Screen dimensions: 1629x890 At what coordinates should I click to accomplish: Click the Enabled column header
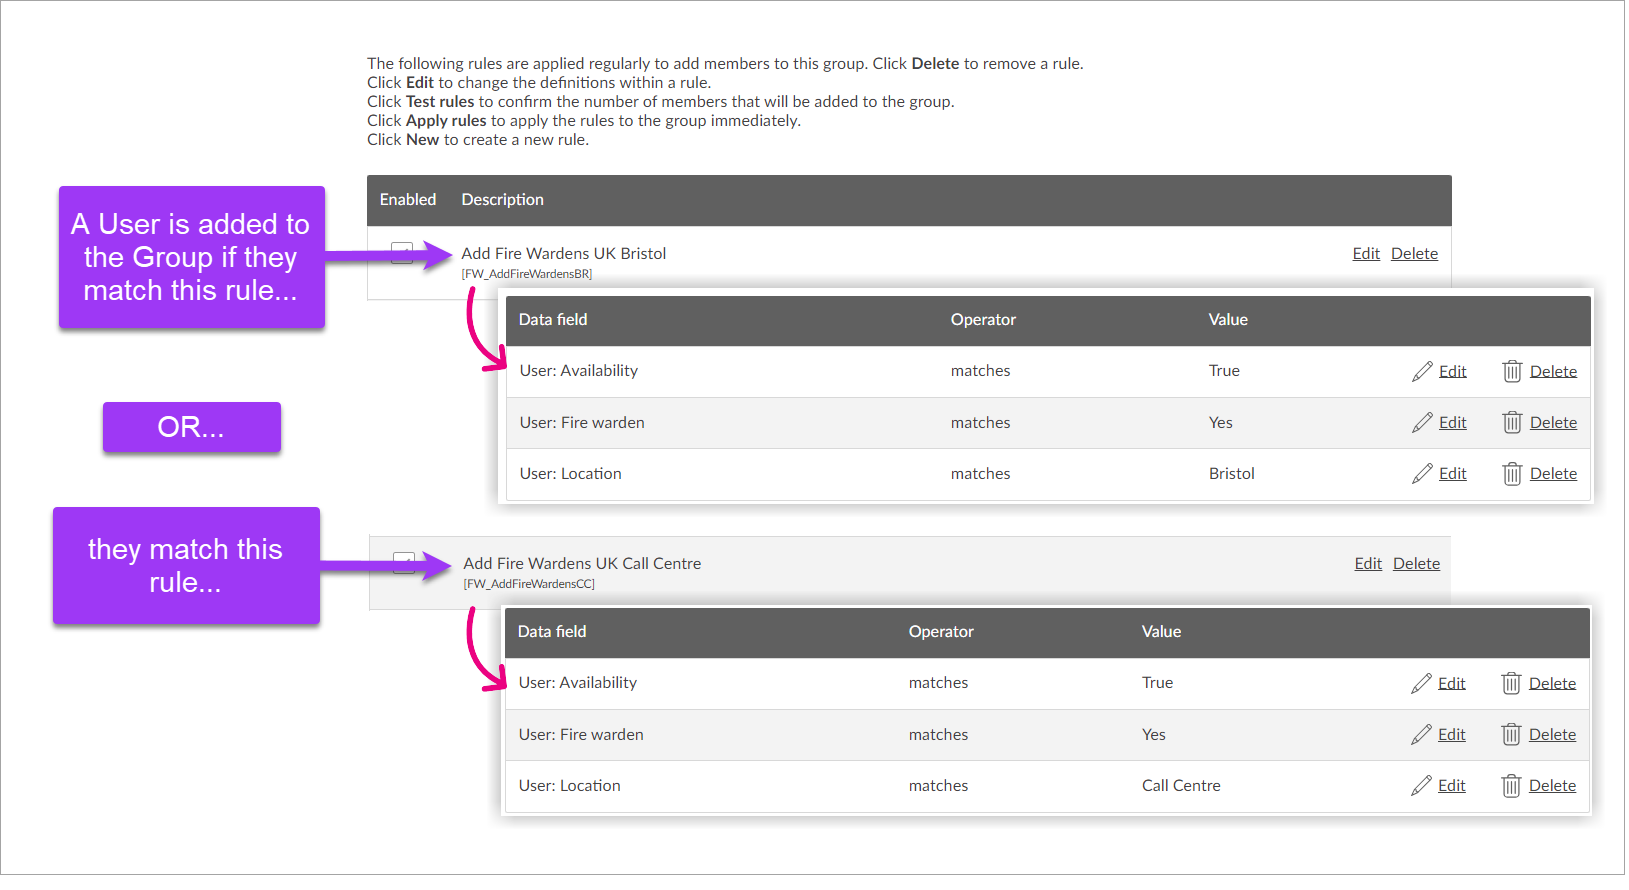click(x=407, y=200)
